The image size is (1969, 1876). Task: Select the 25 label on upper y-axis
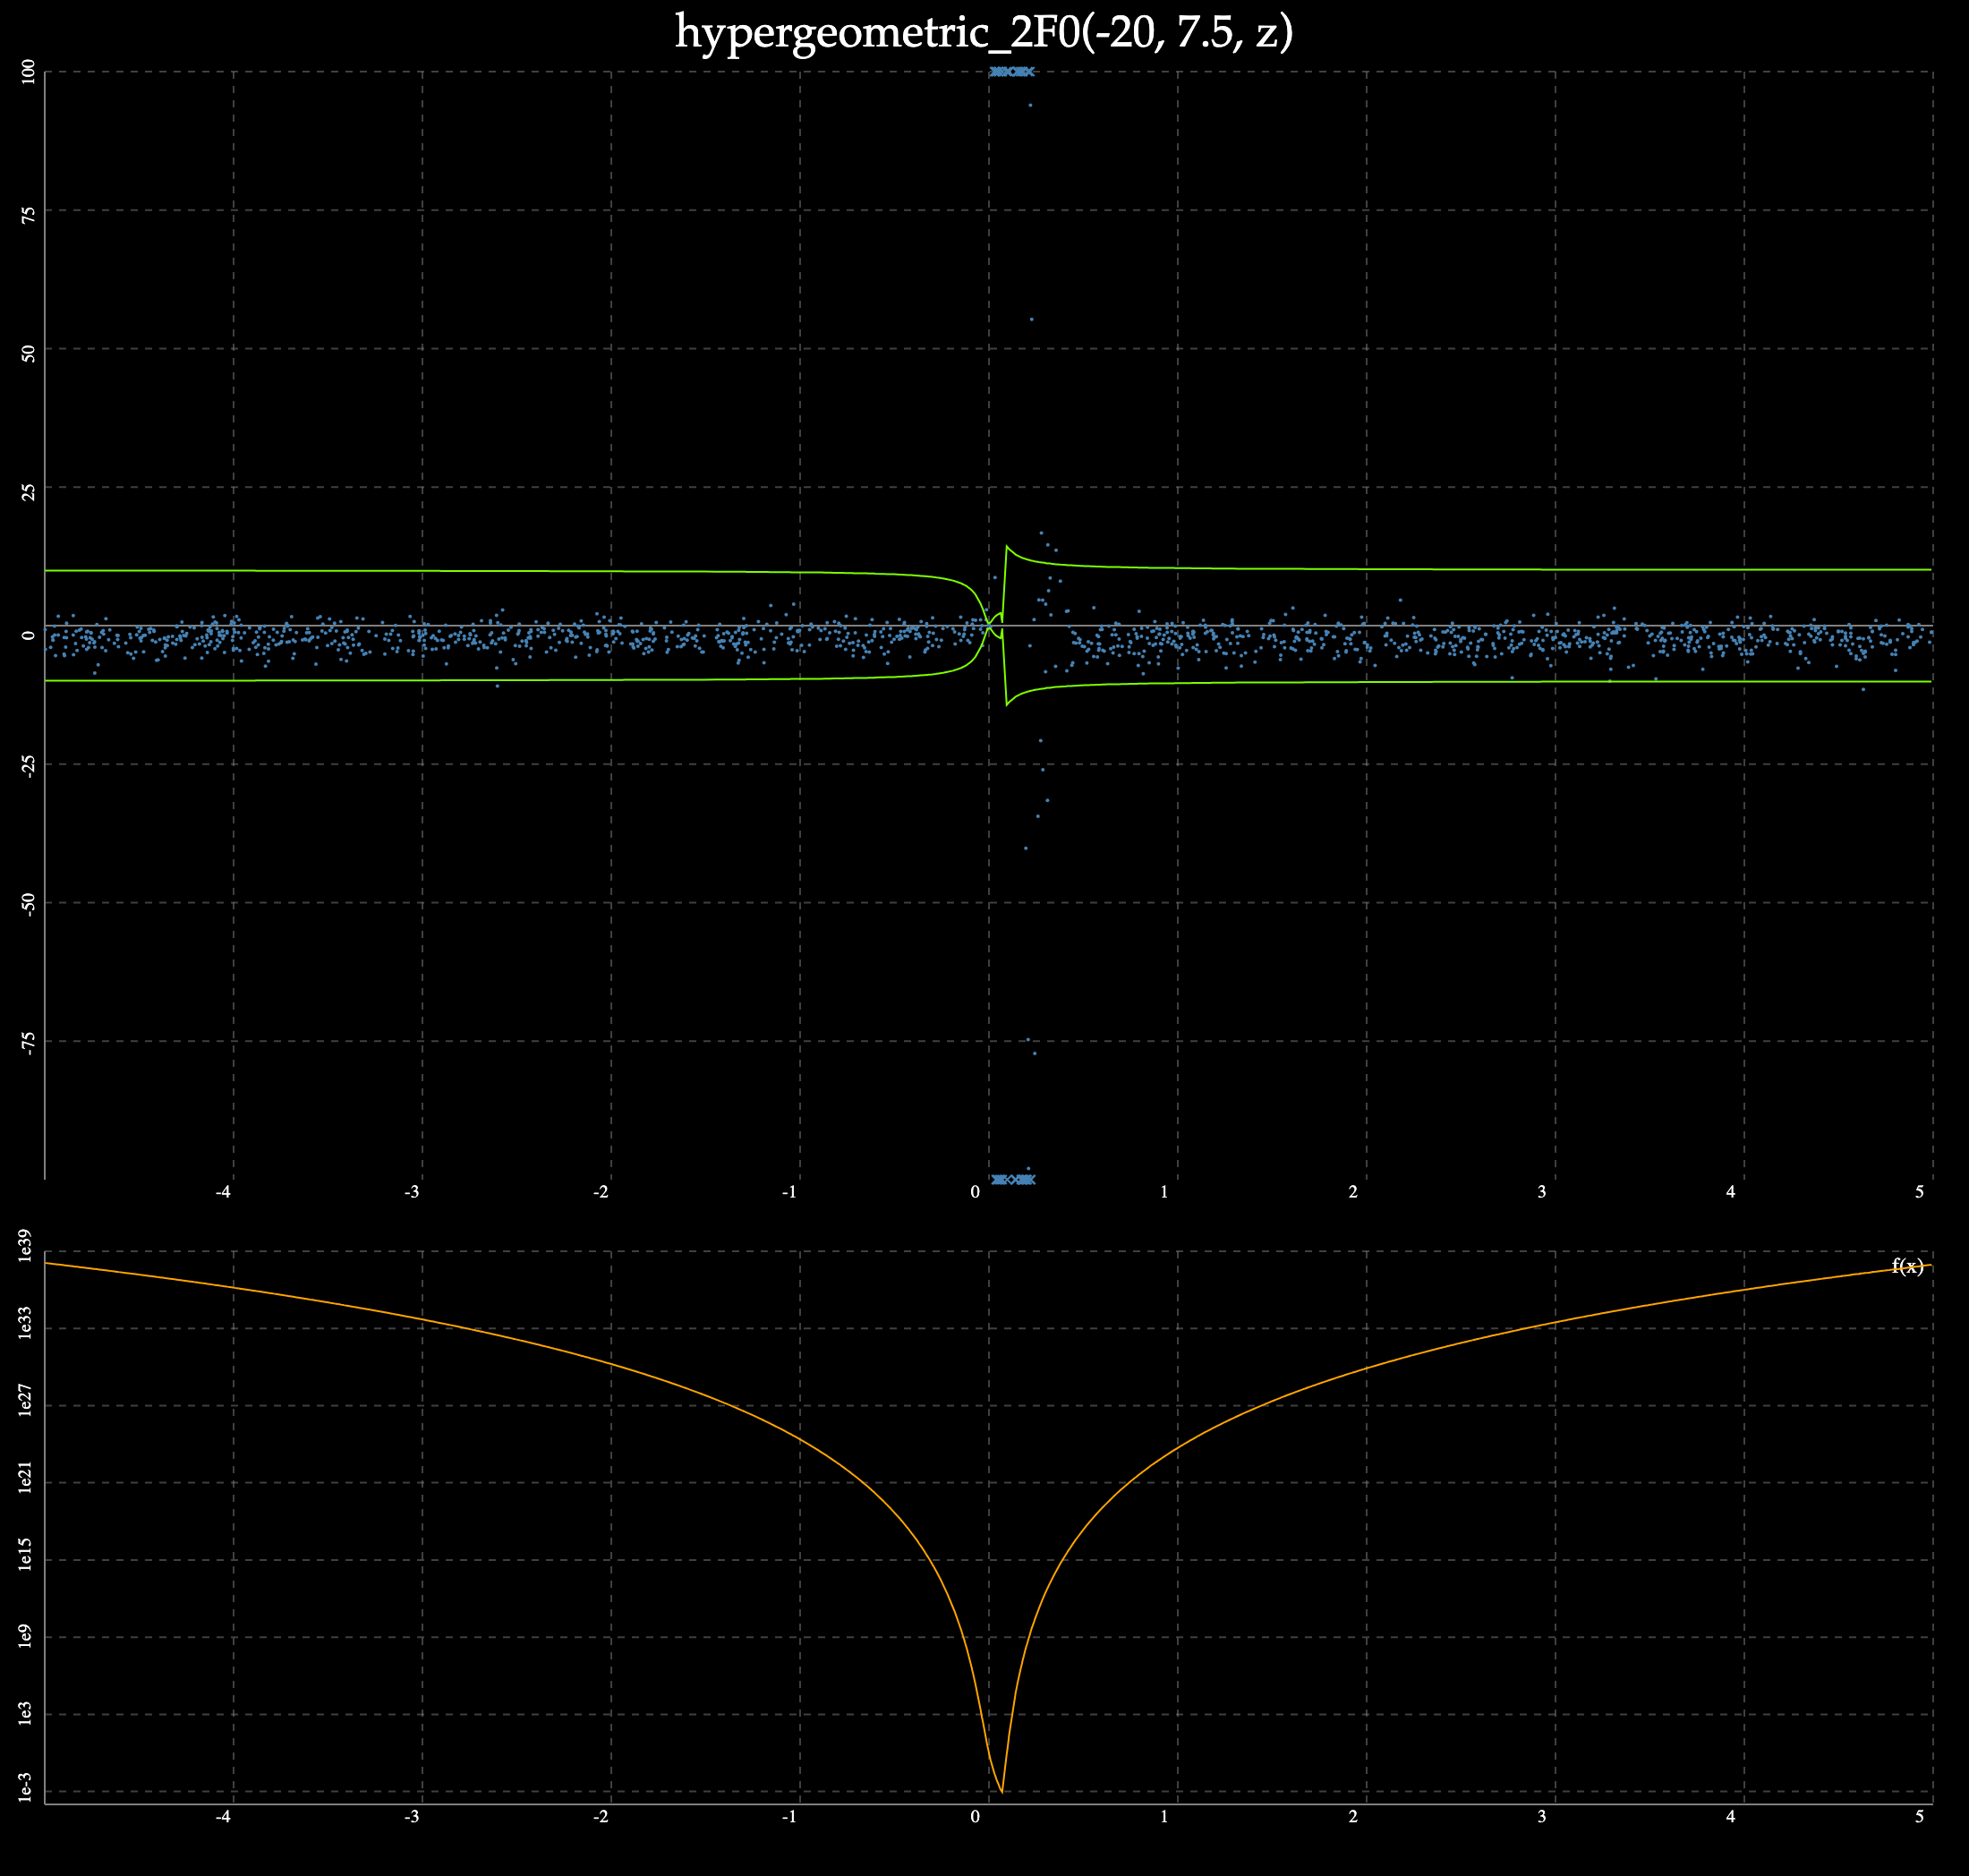(x=28, y=495)
